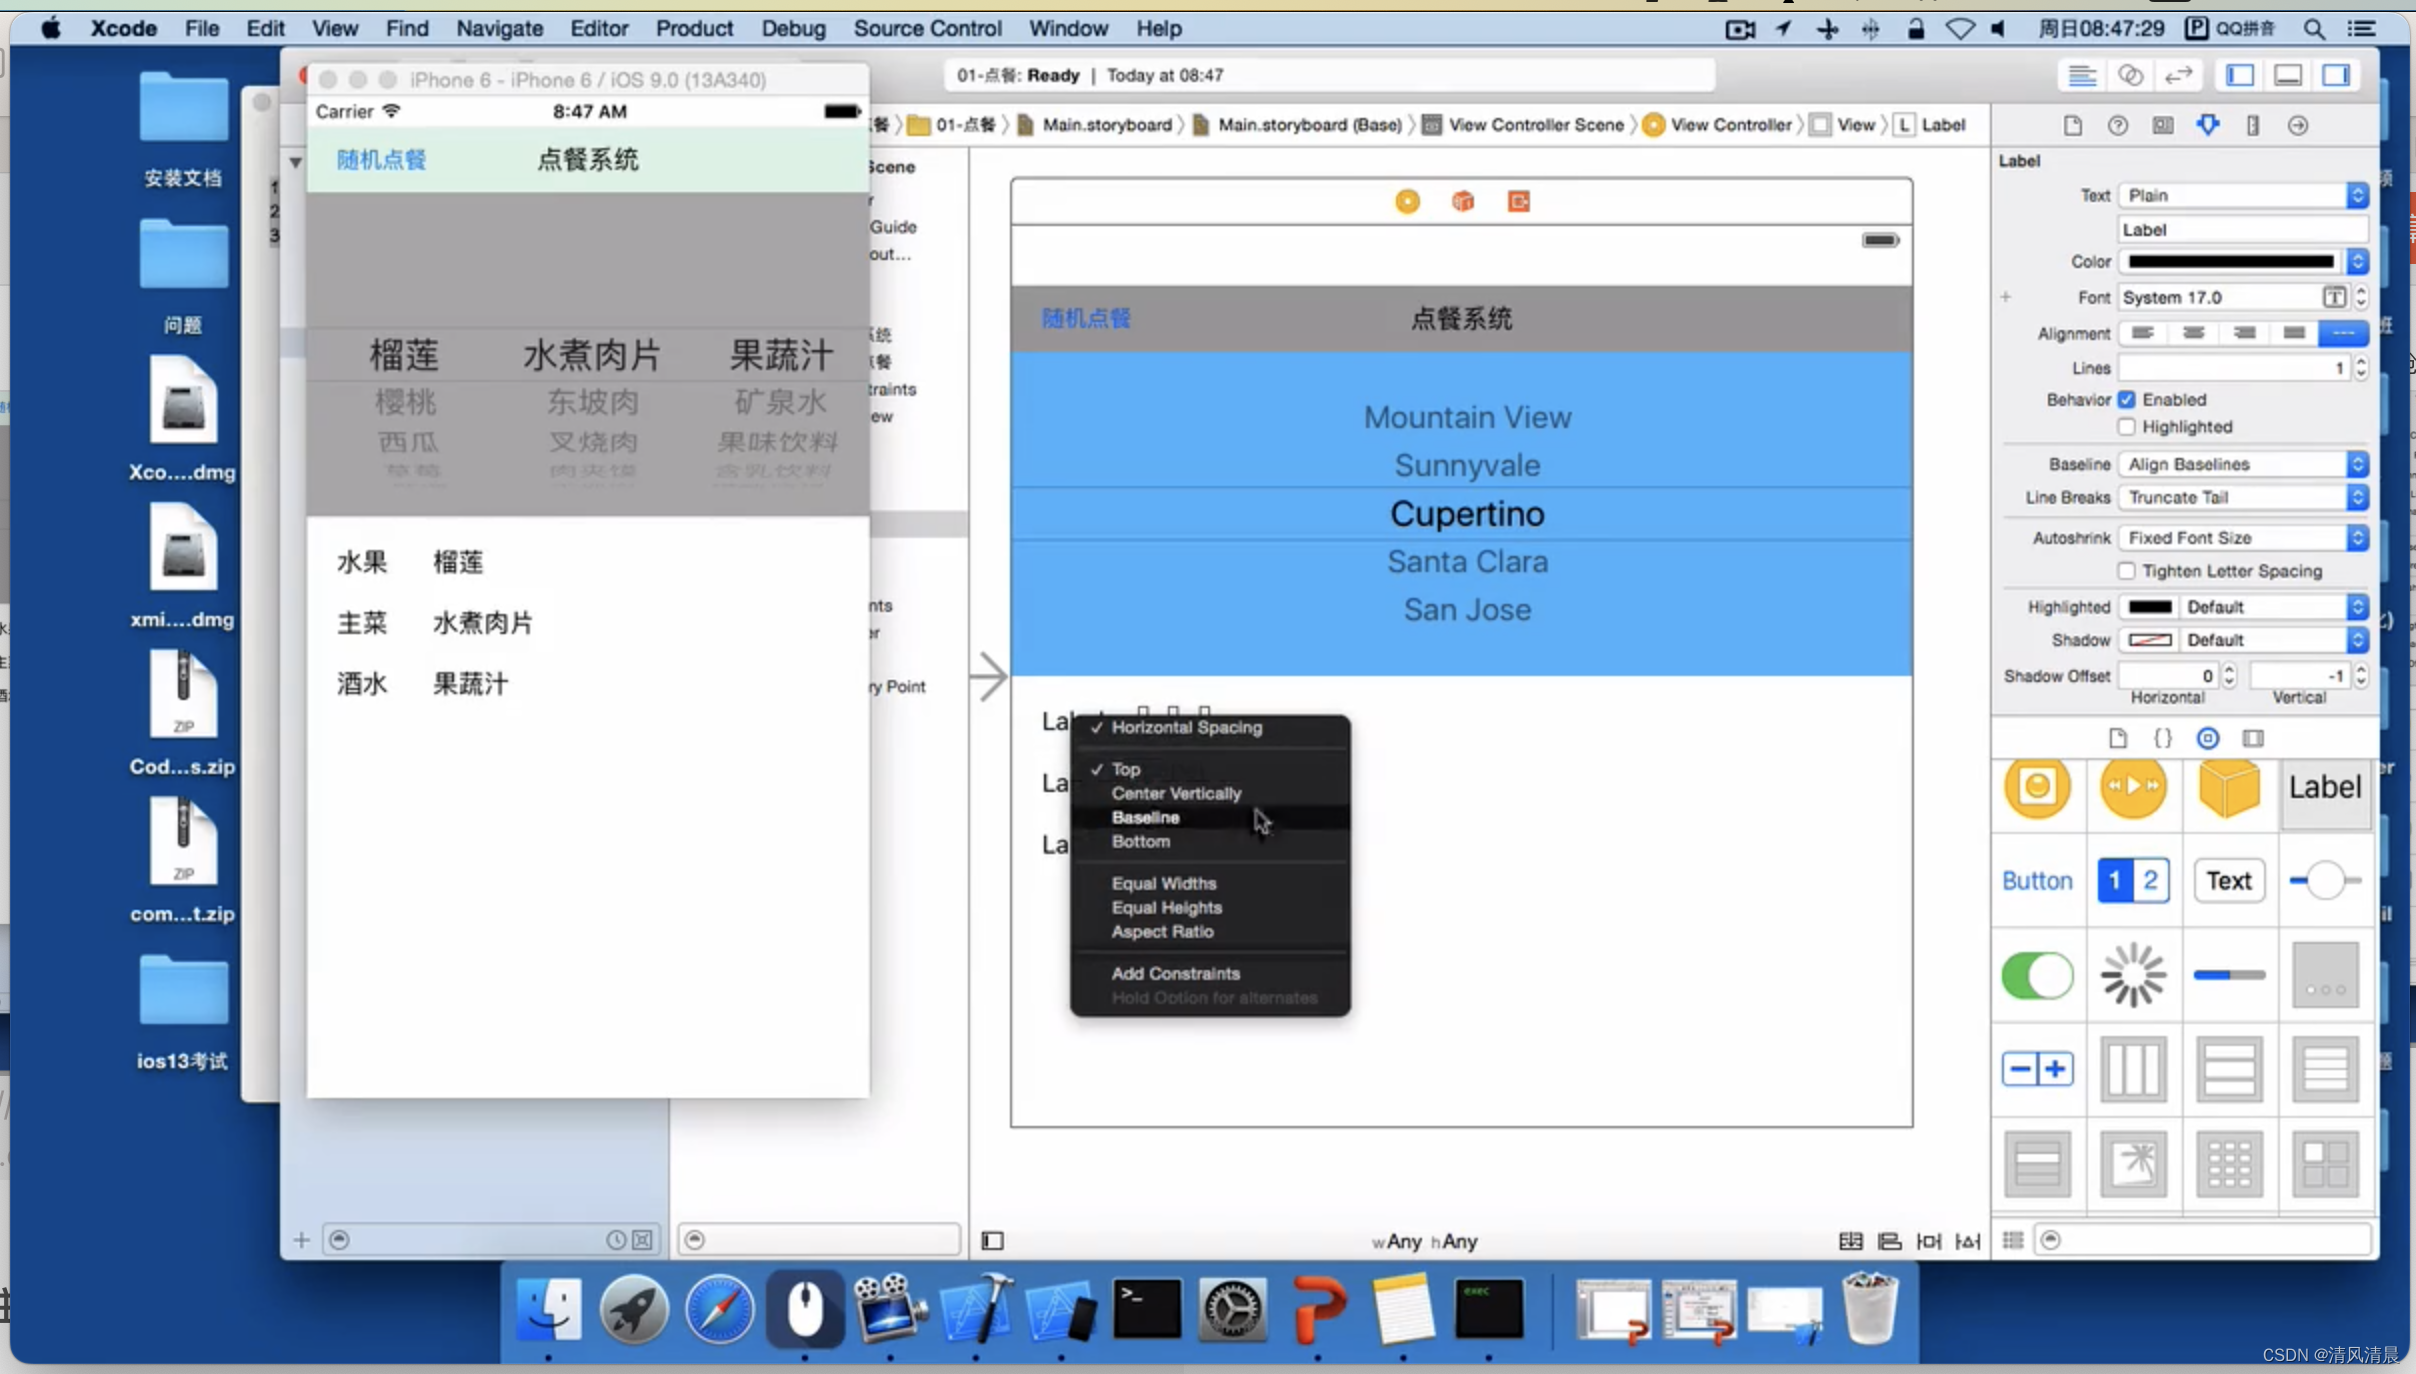Set alignment to right
2416x1374 pixels.
click(2244, 333)
